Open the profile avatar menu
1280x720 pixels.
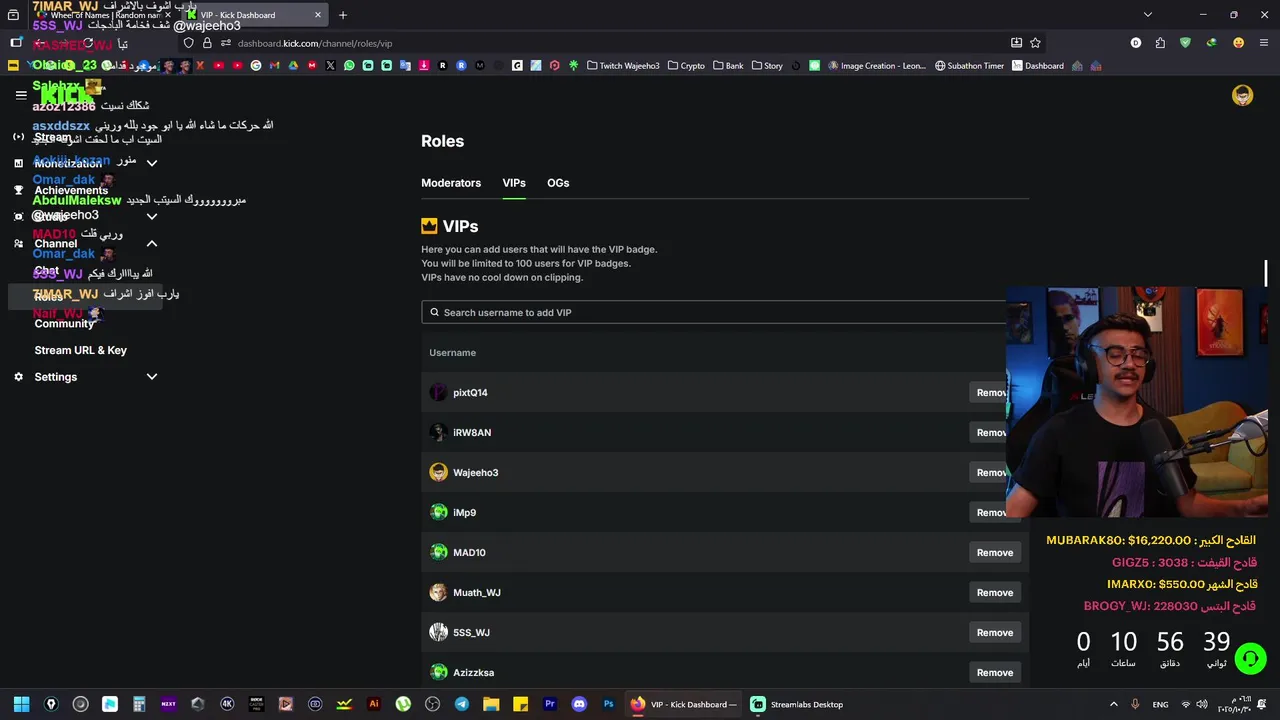[1242, 95]
